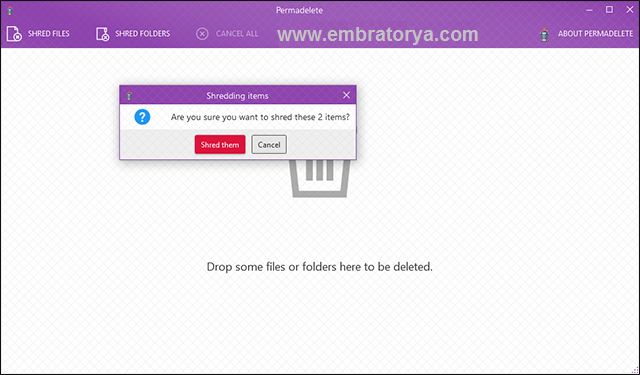Click the 'Are you sure you want to shred' message
Image resolution: width=640 pixels, height=375 pixels.
tap(260, 117)
